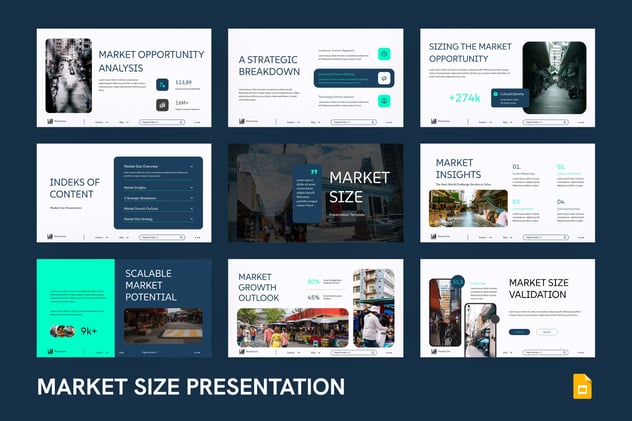632x421 pixels.
Task: Click the Google Slides icon in bottom corner
Action: (x=582, y=386)
